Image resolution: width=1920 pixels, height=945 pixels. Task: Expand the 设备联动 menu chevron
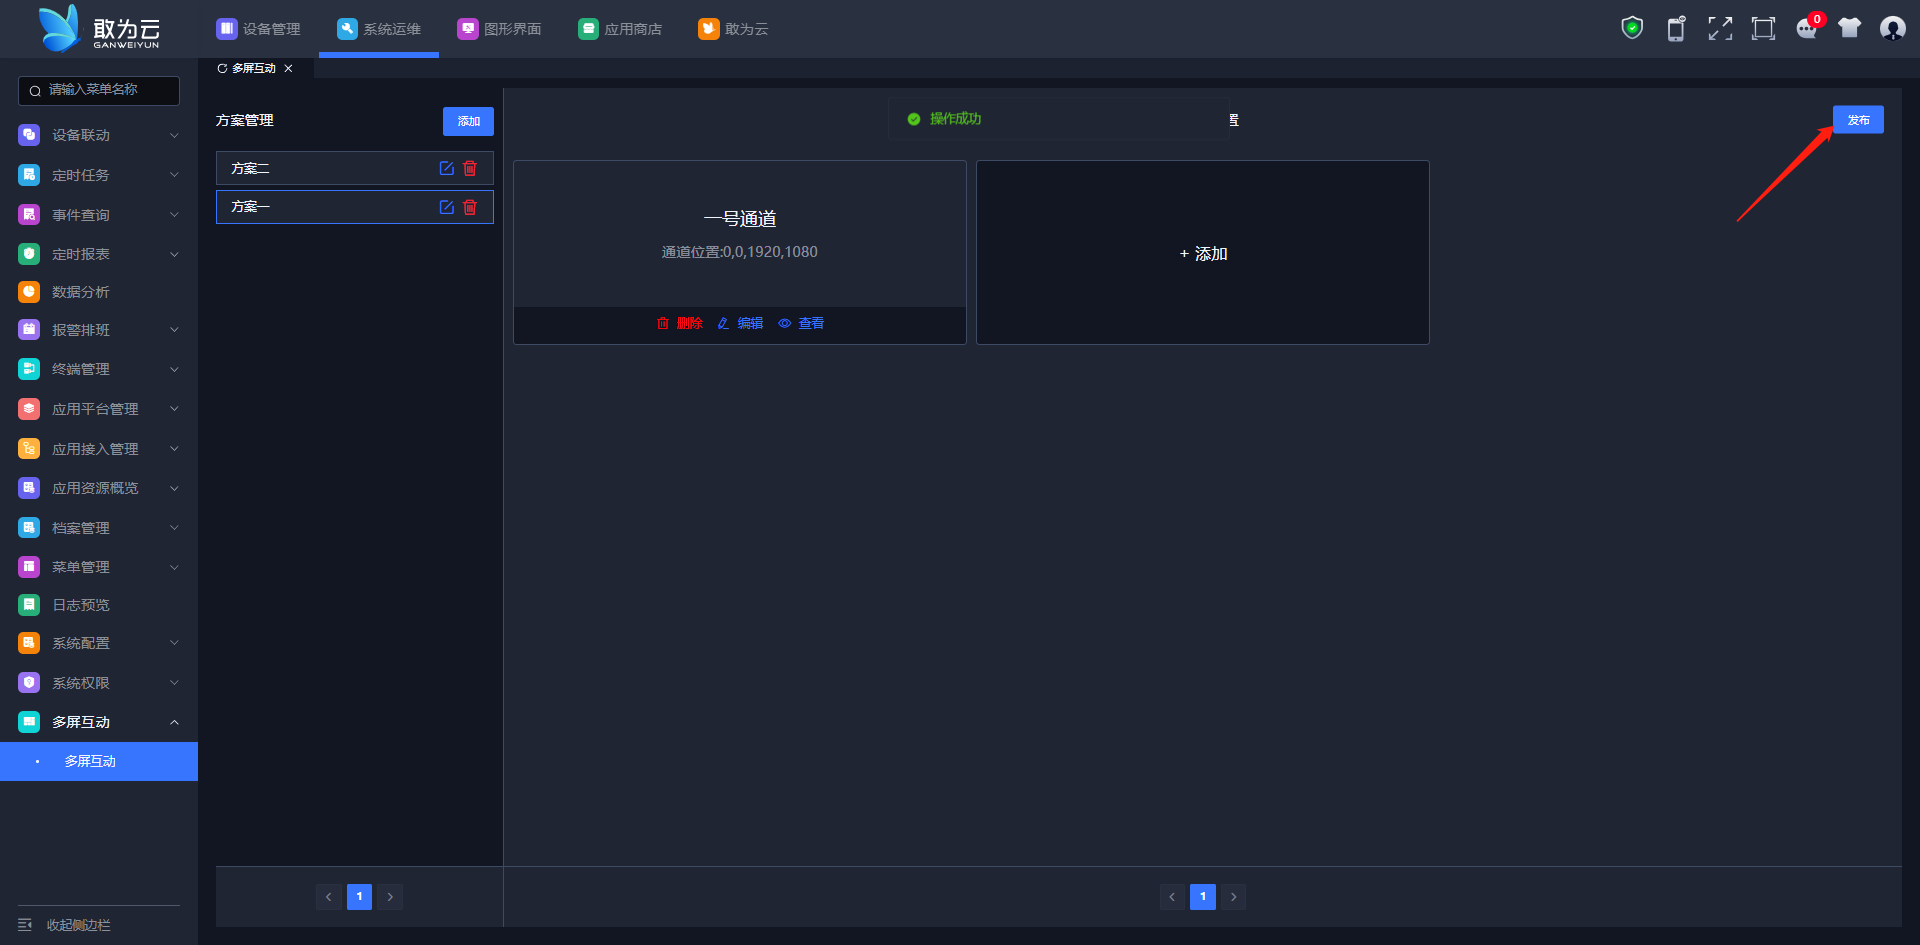coord(174,135)
